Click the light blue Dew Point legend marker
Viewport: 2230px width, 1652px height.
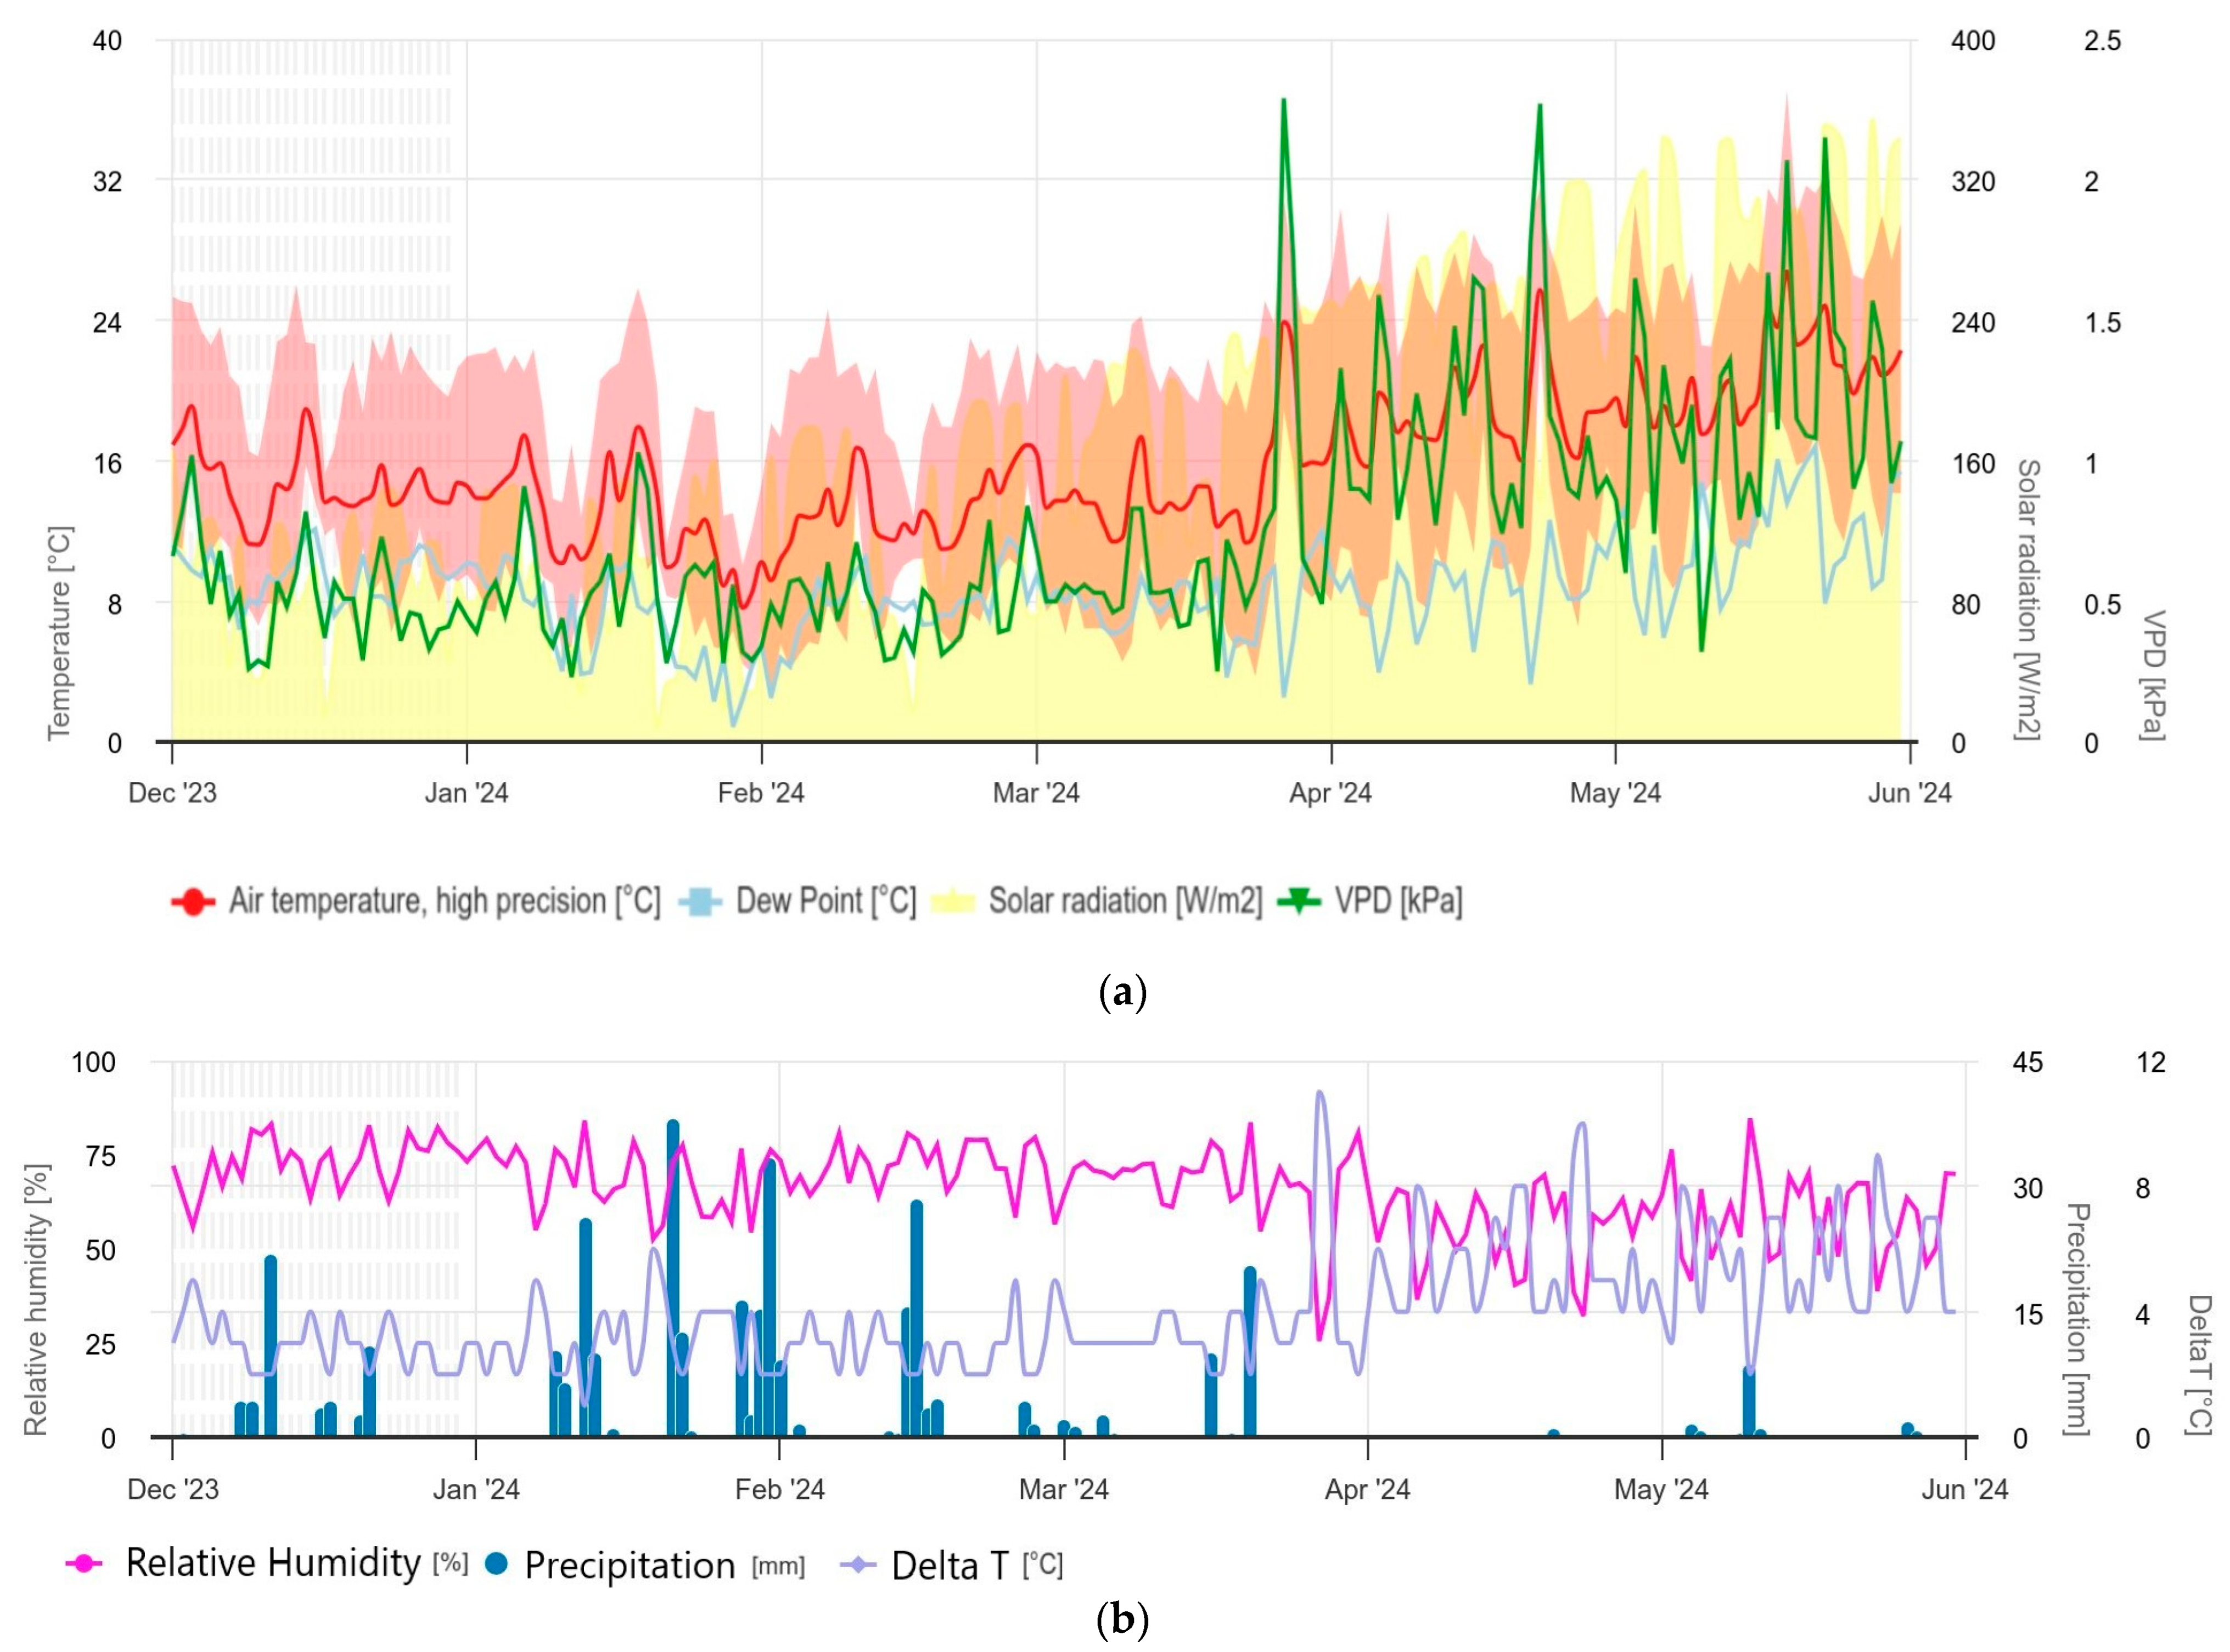(x=700, y=901)
